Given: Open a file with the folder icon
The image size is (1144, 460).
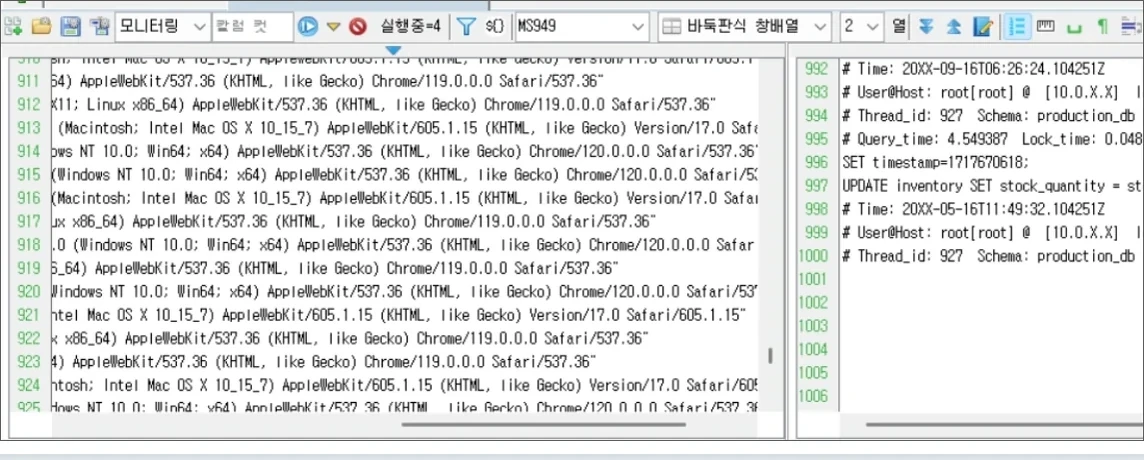Looking at the screenshot, I should [x=42, y=27].
